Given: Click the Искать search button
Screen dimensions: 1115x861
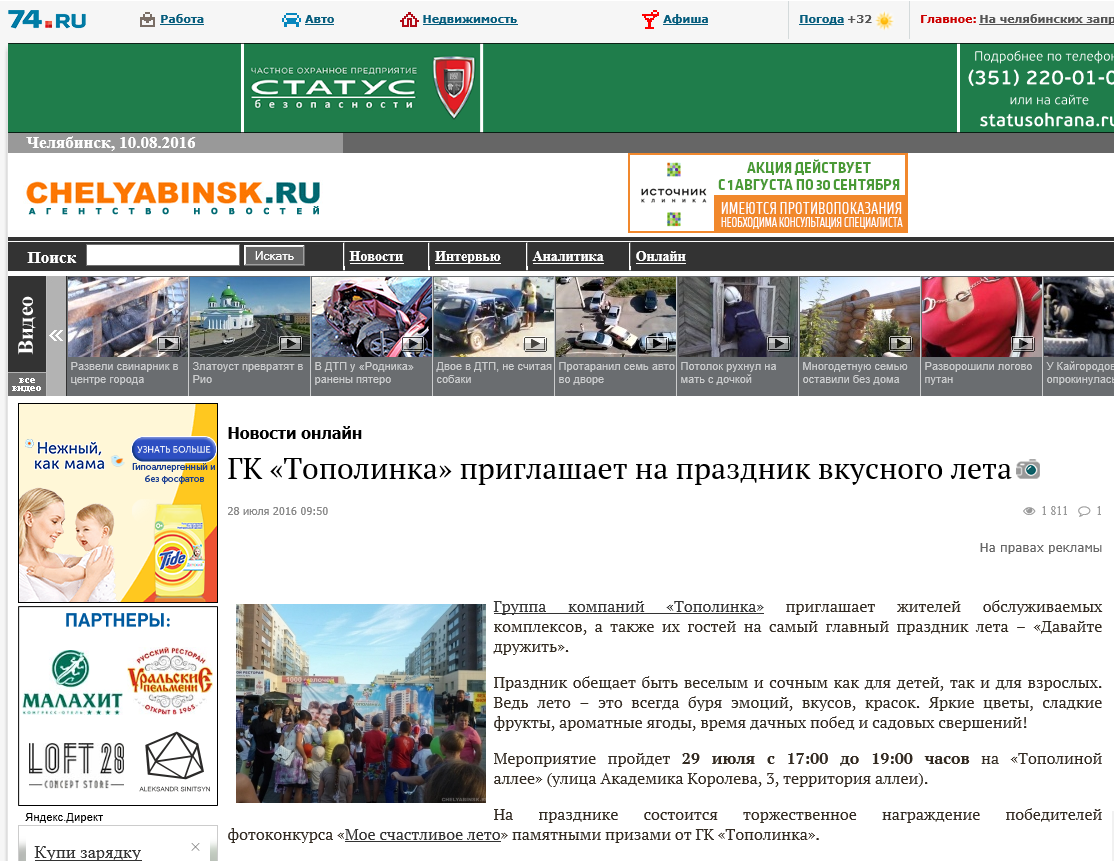Looking at the screenshot, I should click(x=274, y=256).
